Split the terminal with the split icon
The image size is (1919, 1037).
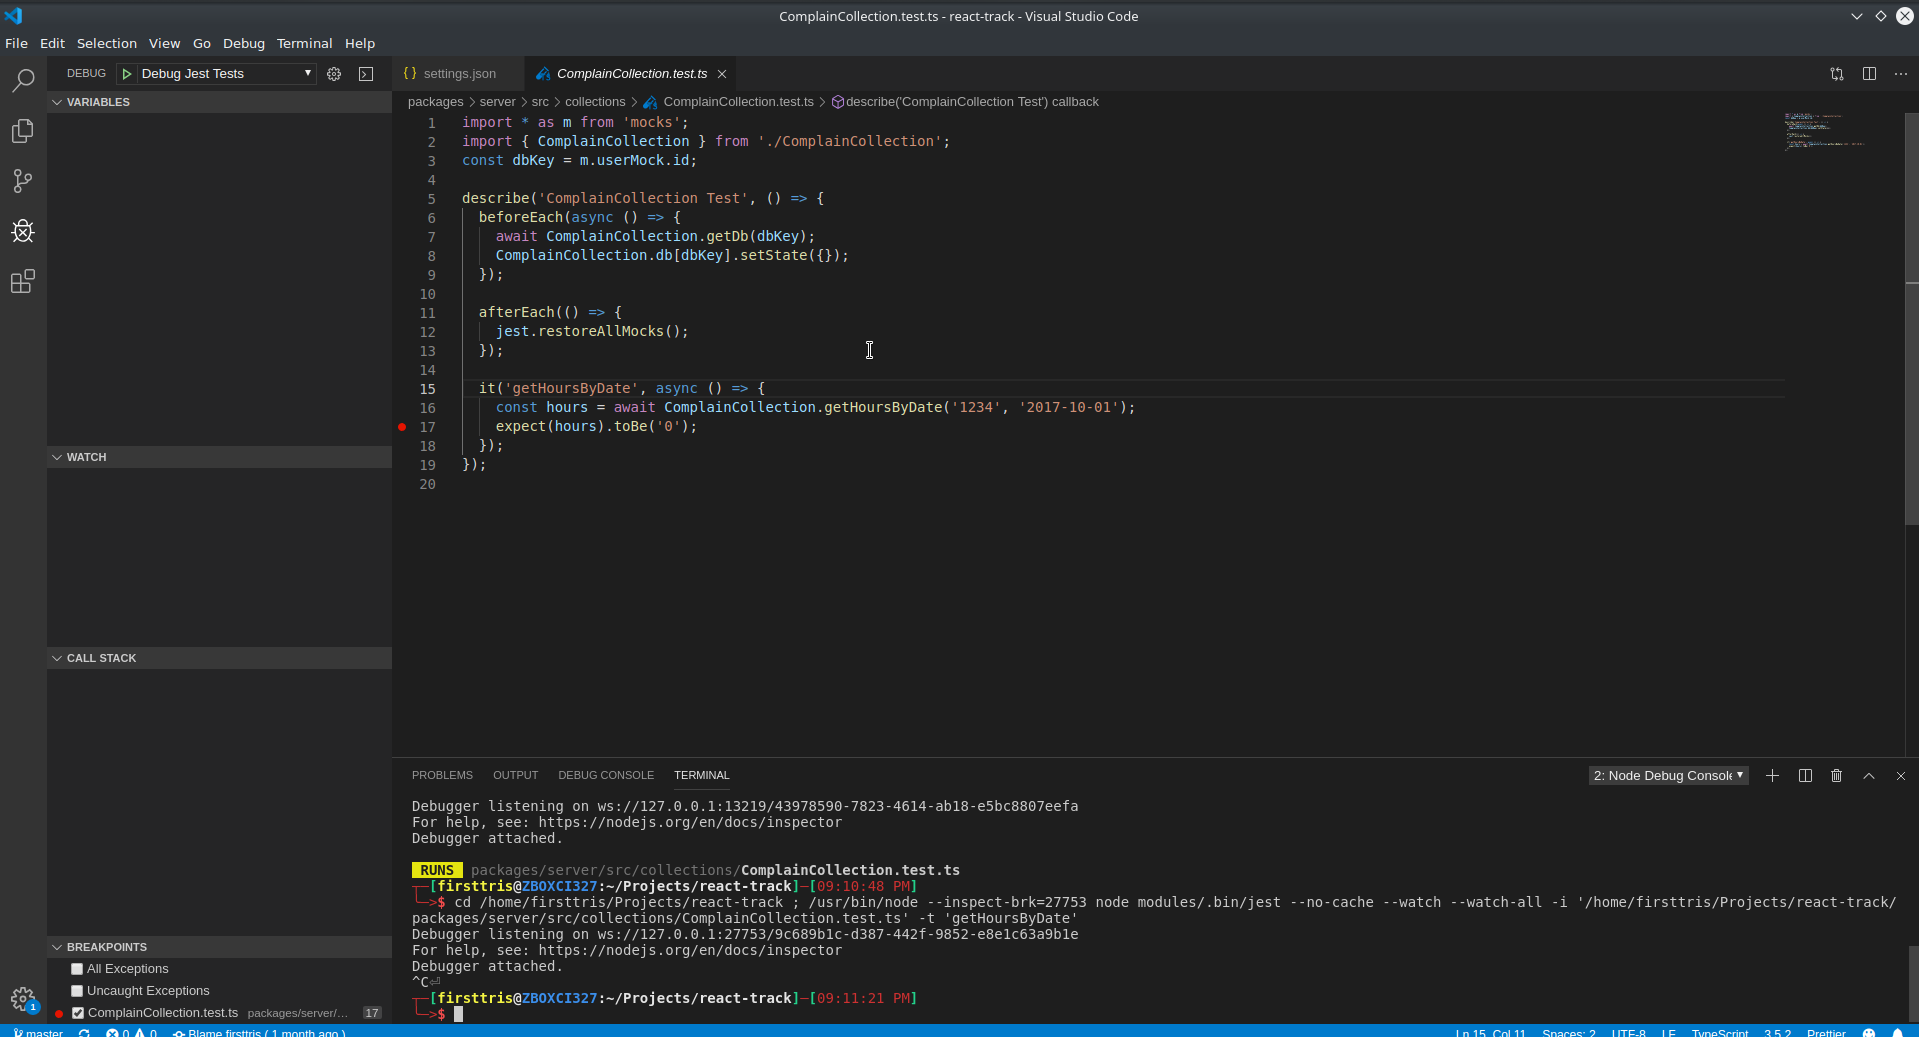(1804, 775)
